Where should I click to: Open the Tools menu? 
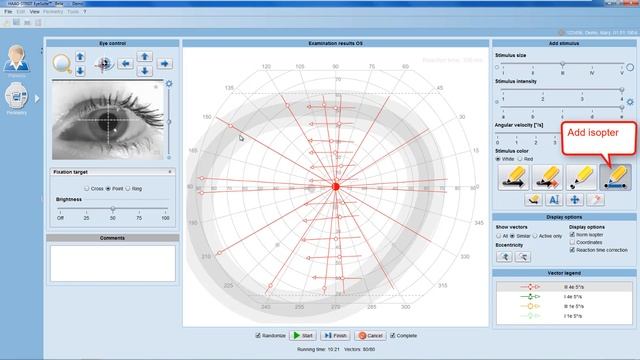click(73, 12)
